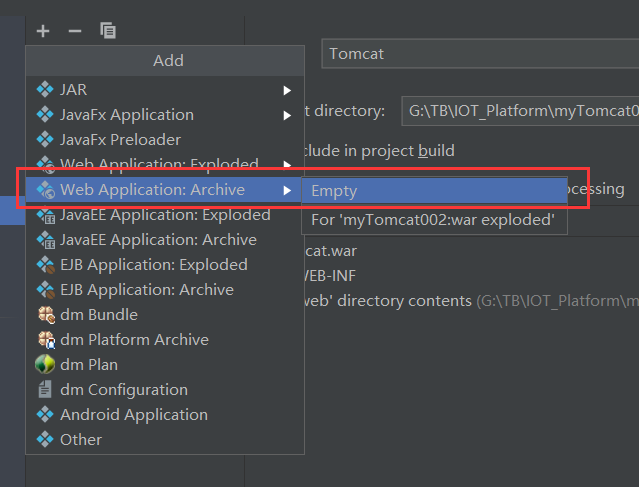Click the copy artifact icon
The image size is (639, 487).
coord(108,31)
